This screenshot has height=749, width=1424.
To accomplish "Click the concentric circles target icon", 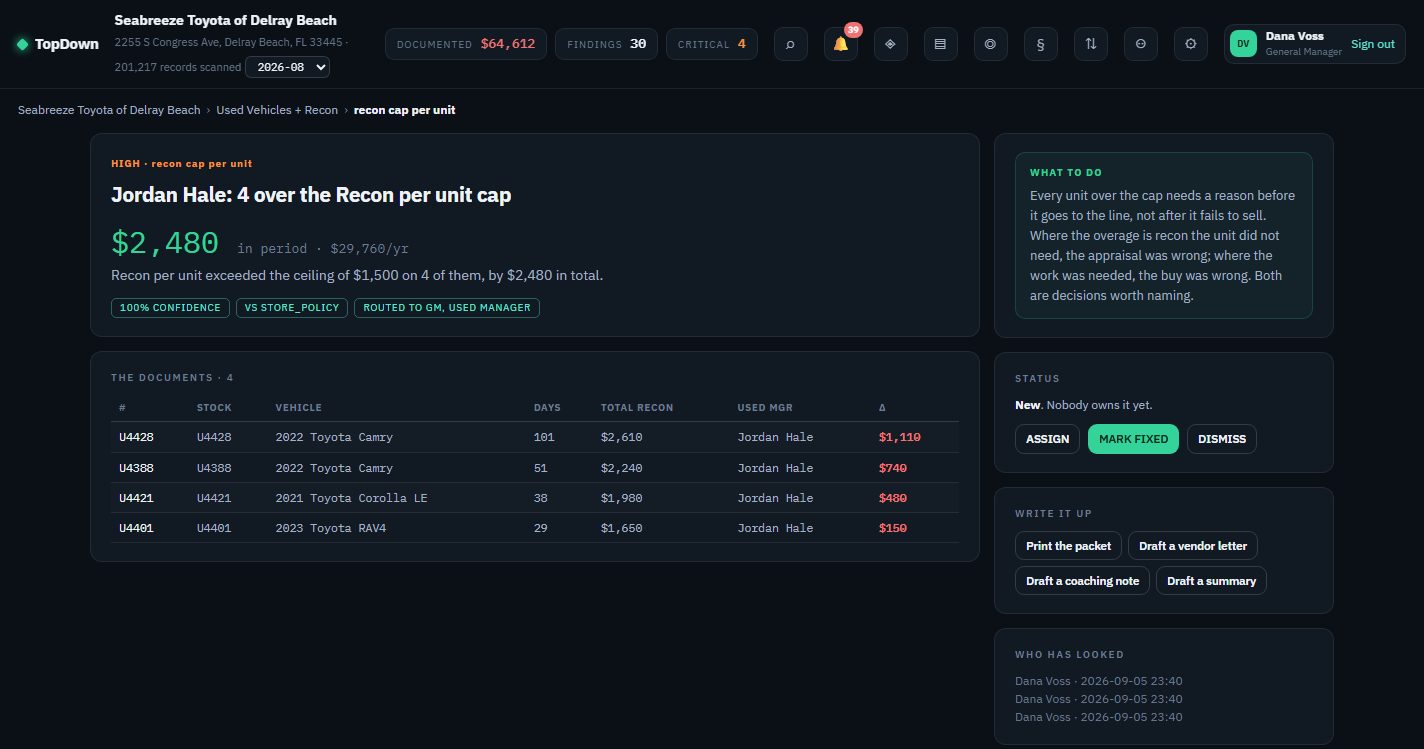I will 990,44.
